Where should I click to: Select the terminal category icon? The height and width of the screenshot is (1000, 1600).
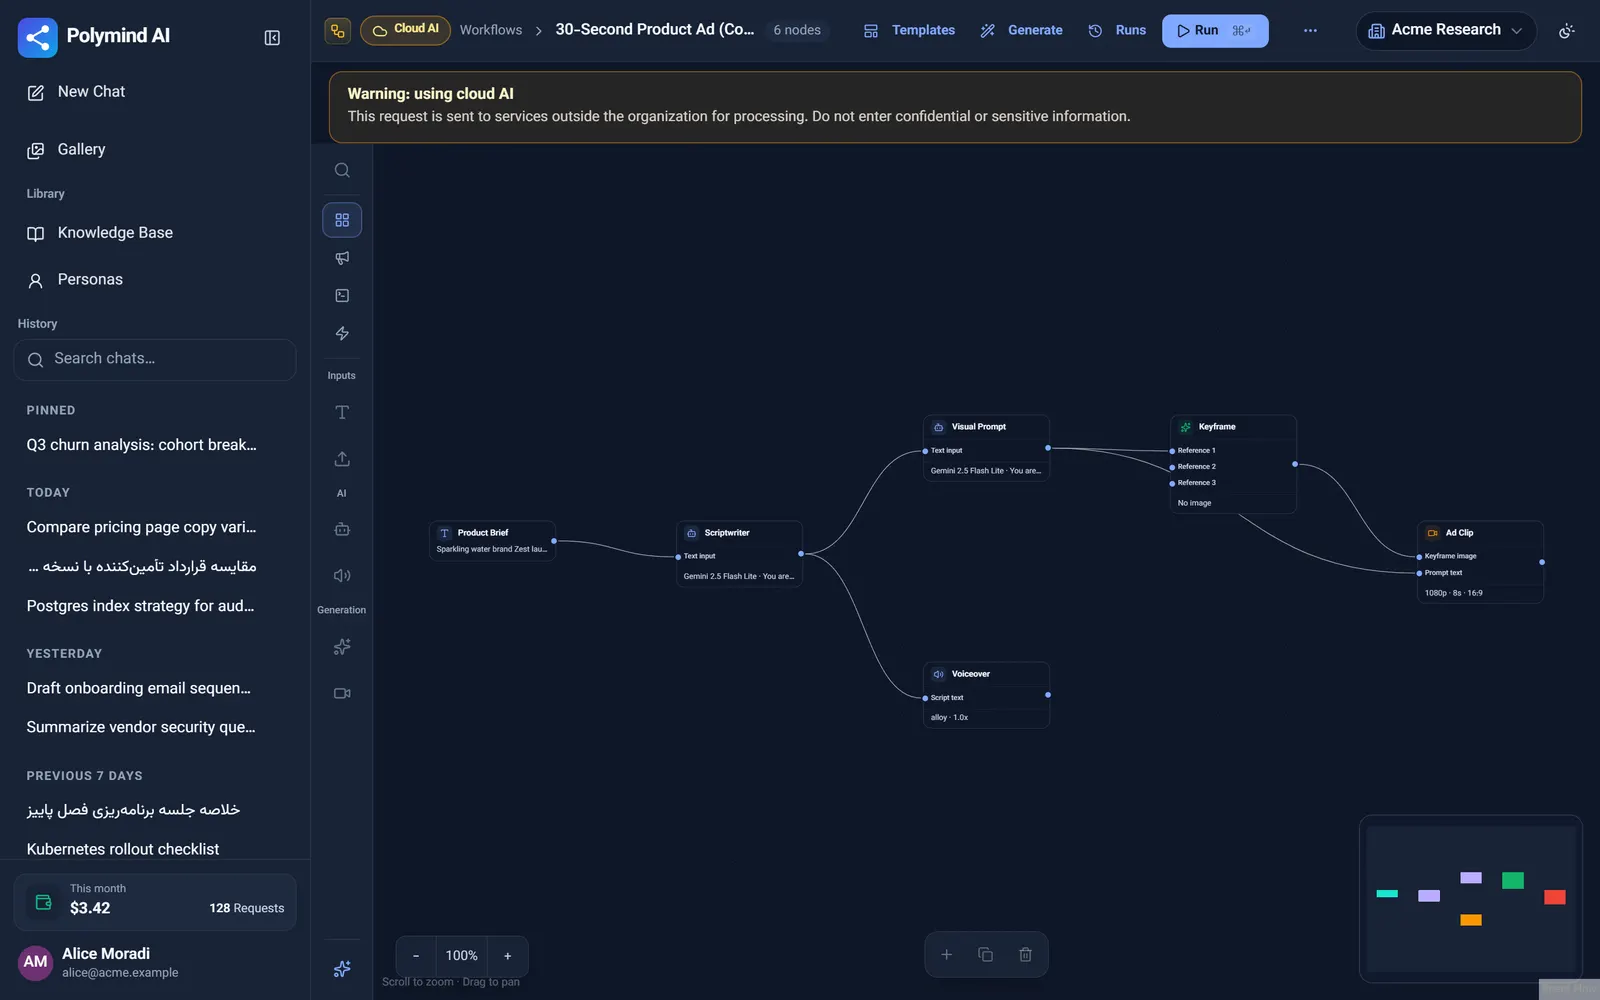(x=342, y=296)
